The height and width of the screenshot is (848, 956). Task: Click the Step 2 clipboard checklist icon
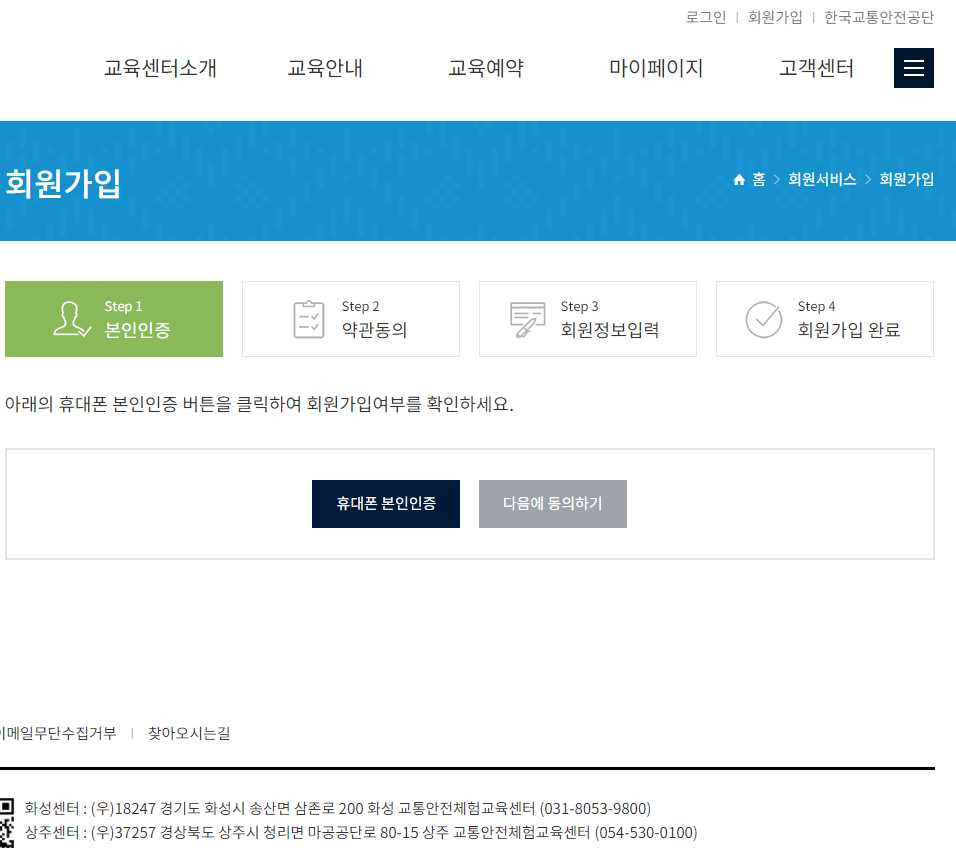(x=309, y=319)
